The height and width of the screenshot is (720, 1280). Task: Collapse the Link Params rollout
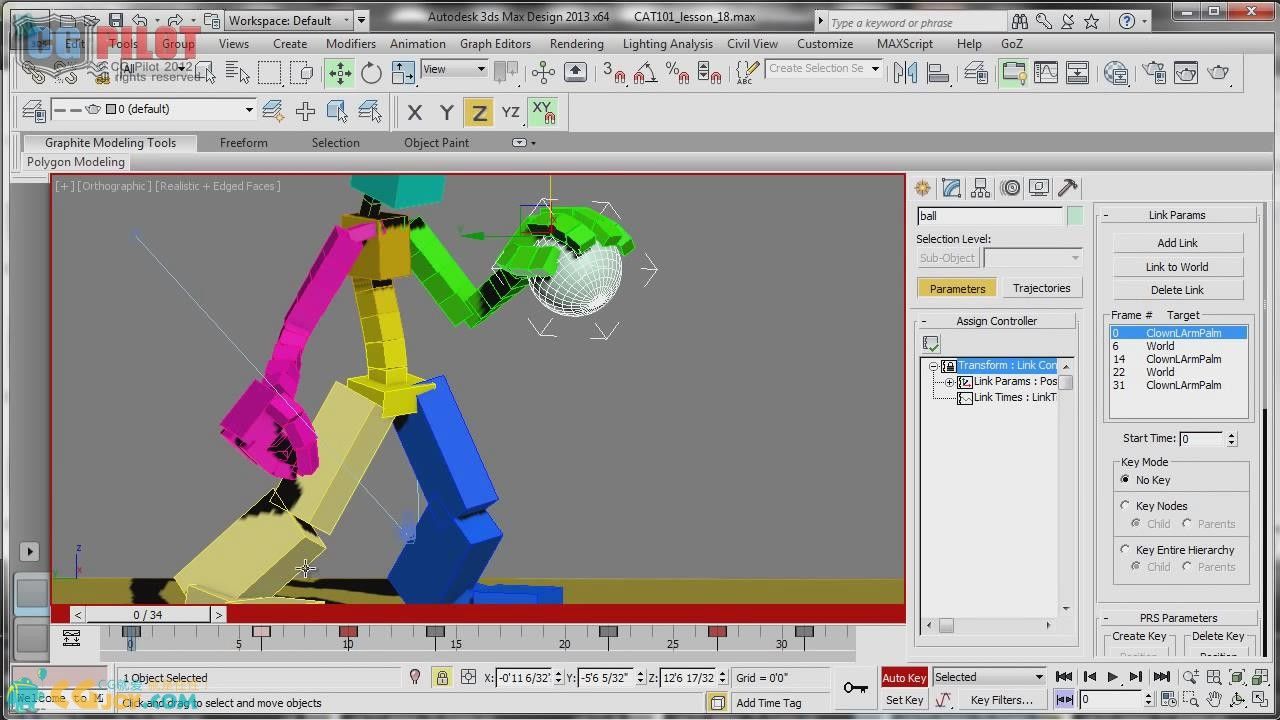(1177, 215)
